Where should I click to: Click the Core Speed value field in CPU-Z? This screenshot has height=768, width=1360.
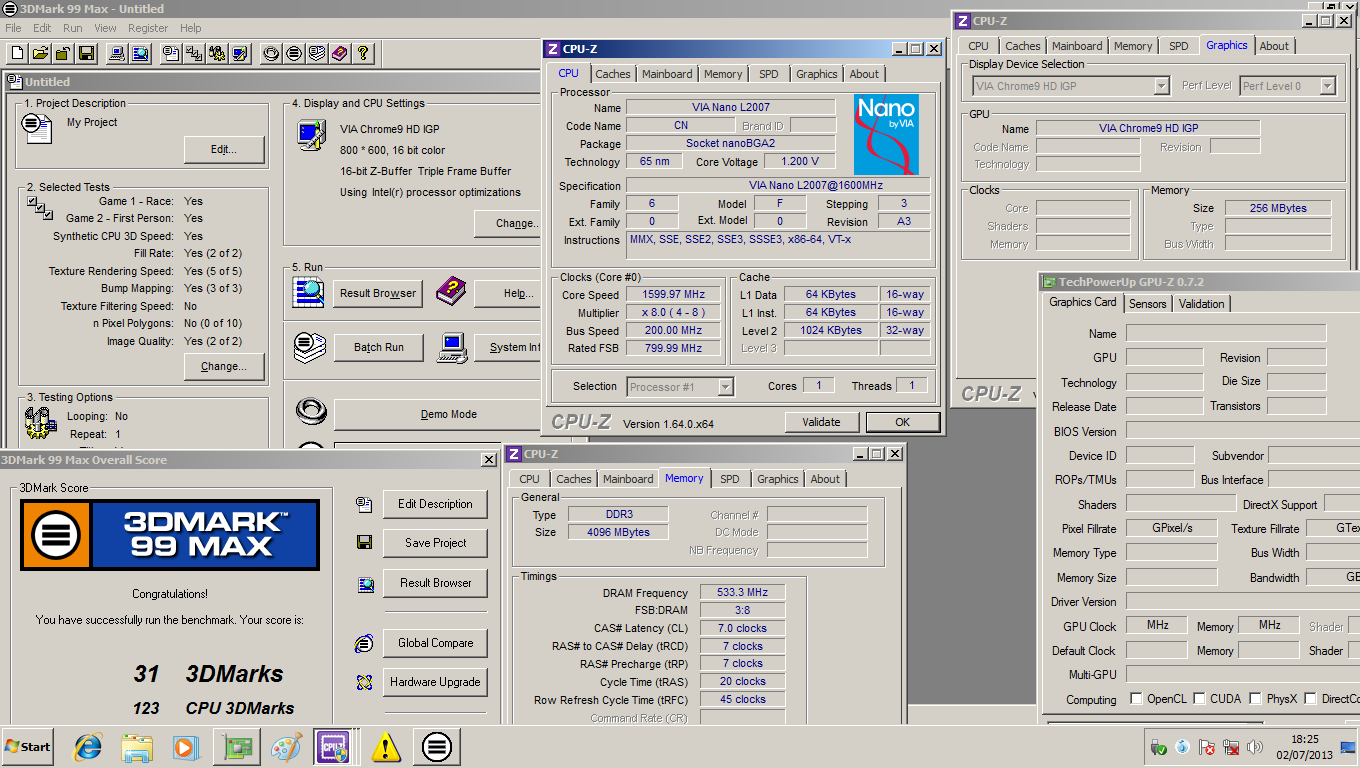[x=674, y=294]
